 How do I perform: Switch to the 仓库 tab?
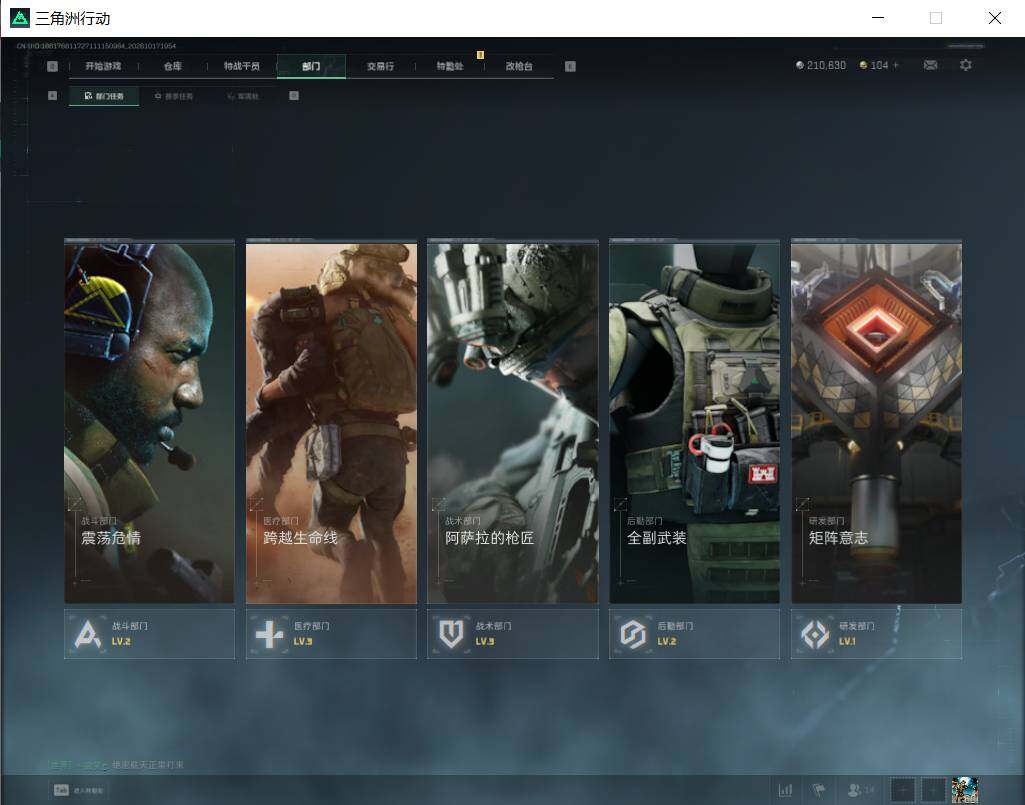pos(173,66)
